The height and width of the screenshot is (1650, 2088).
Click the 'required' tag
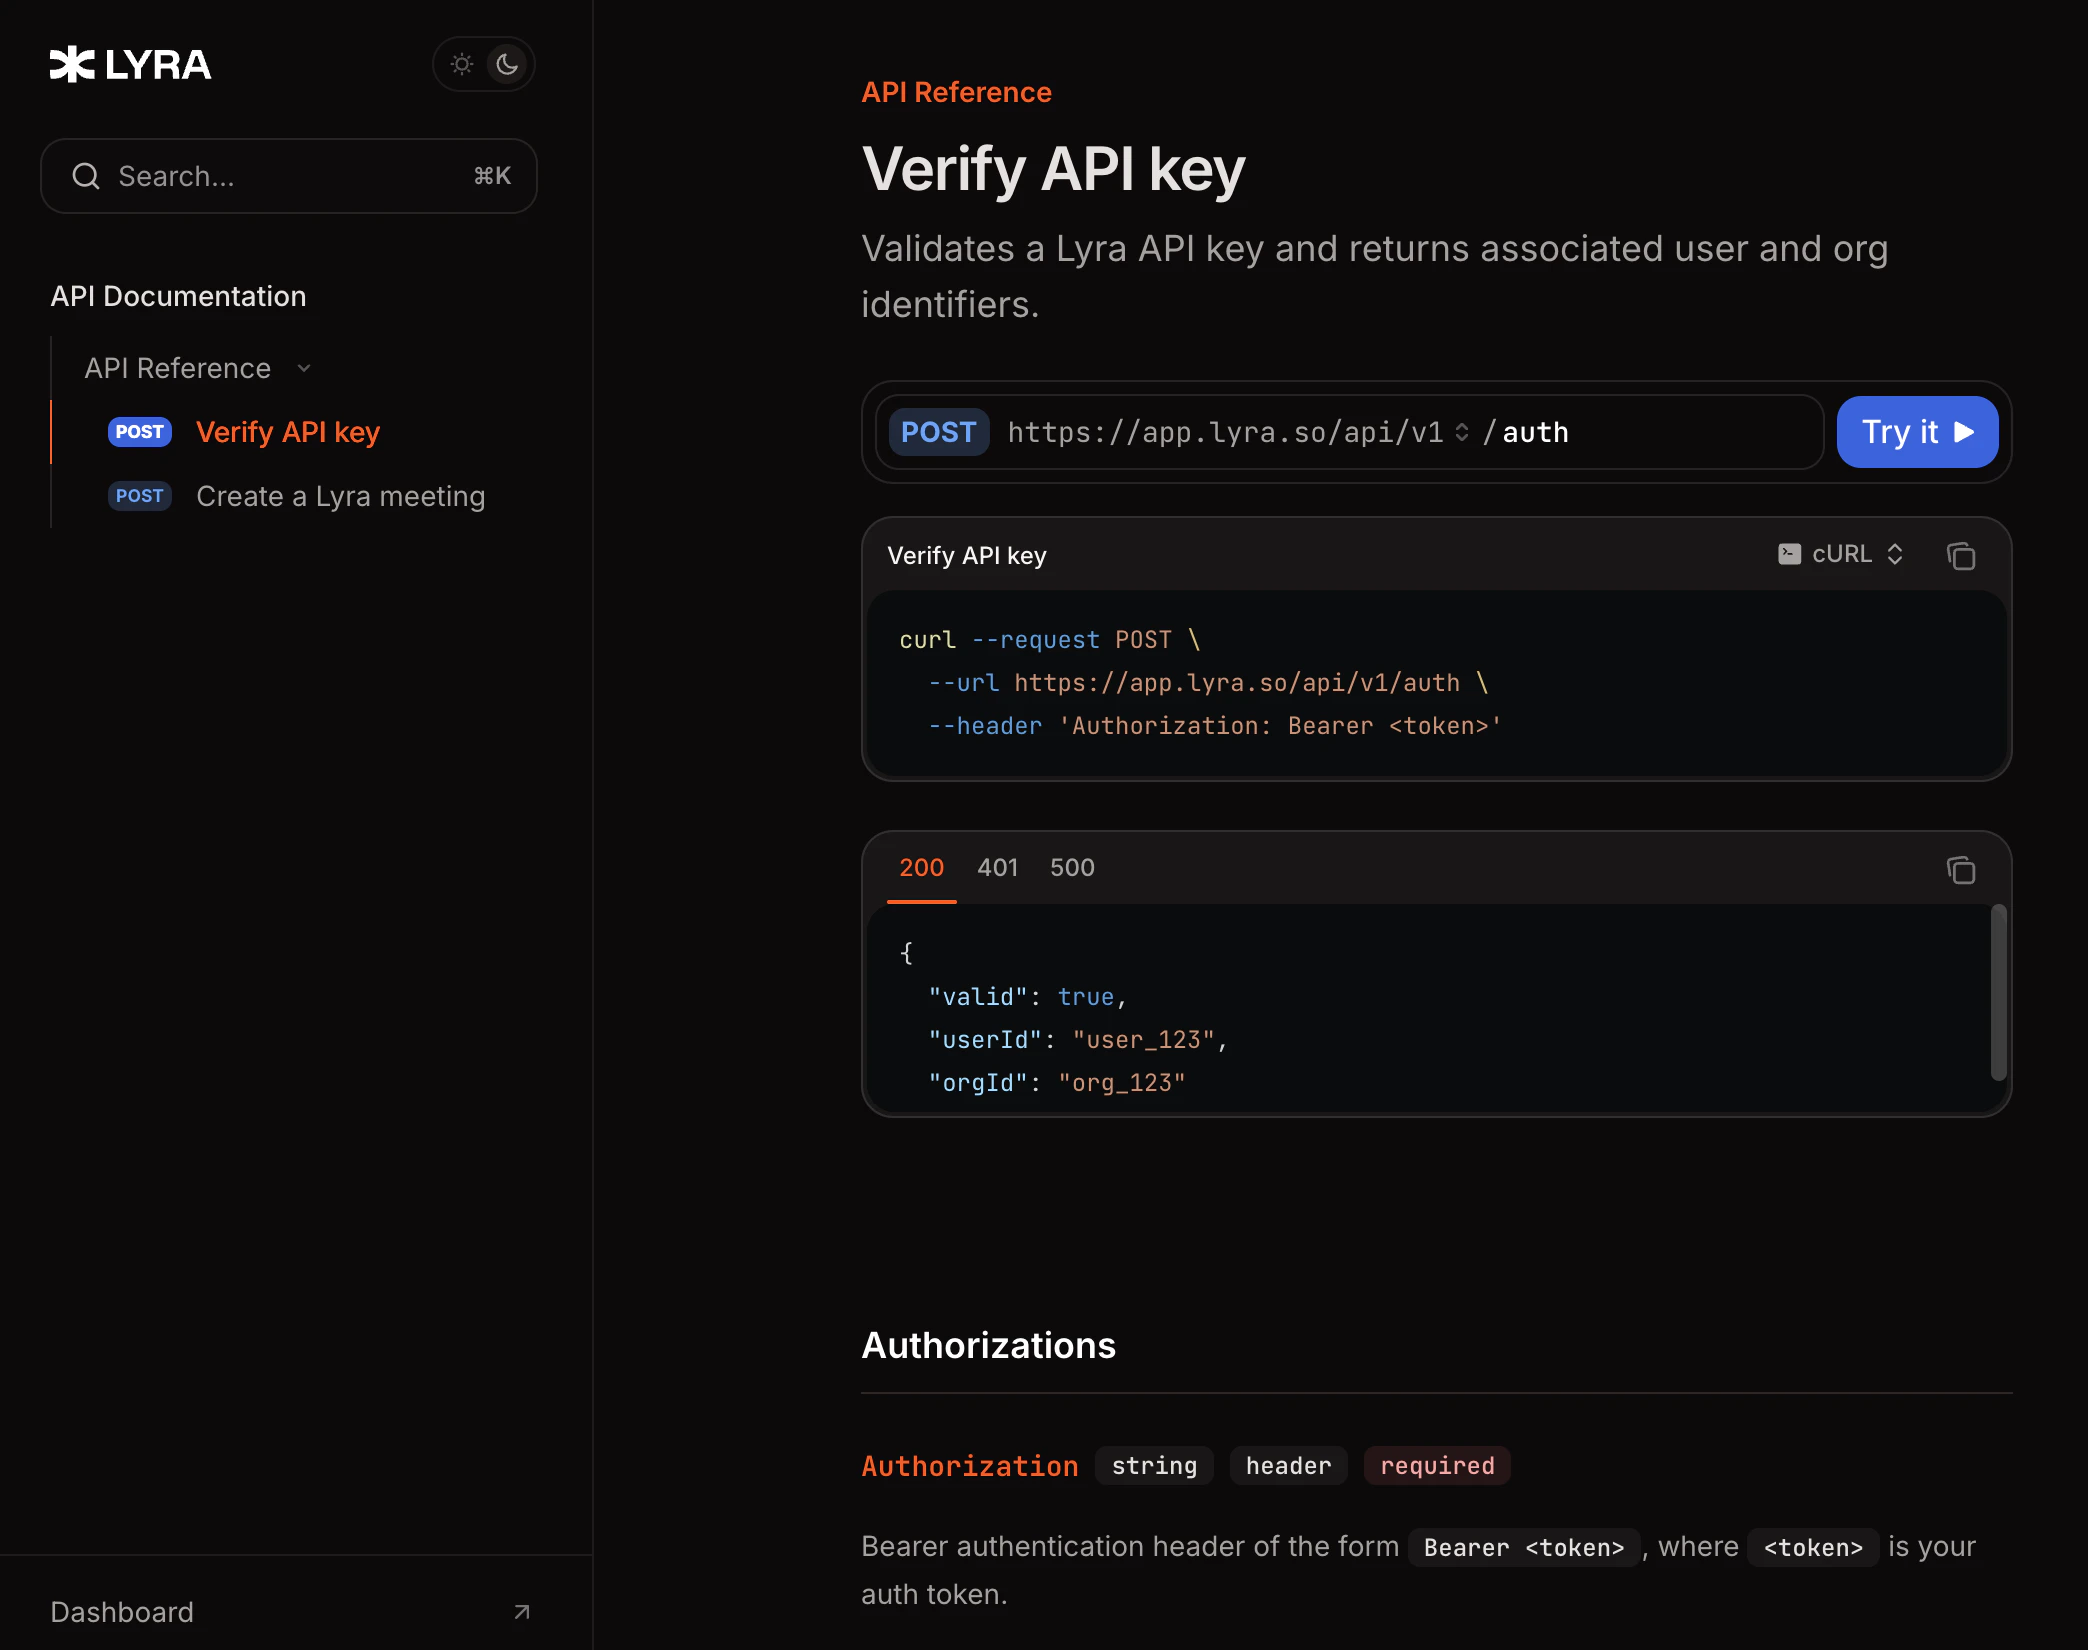coord(1437,1466)
